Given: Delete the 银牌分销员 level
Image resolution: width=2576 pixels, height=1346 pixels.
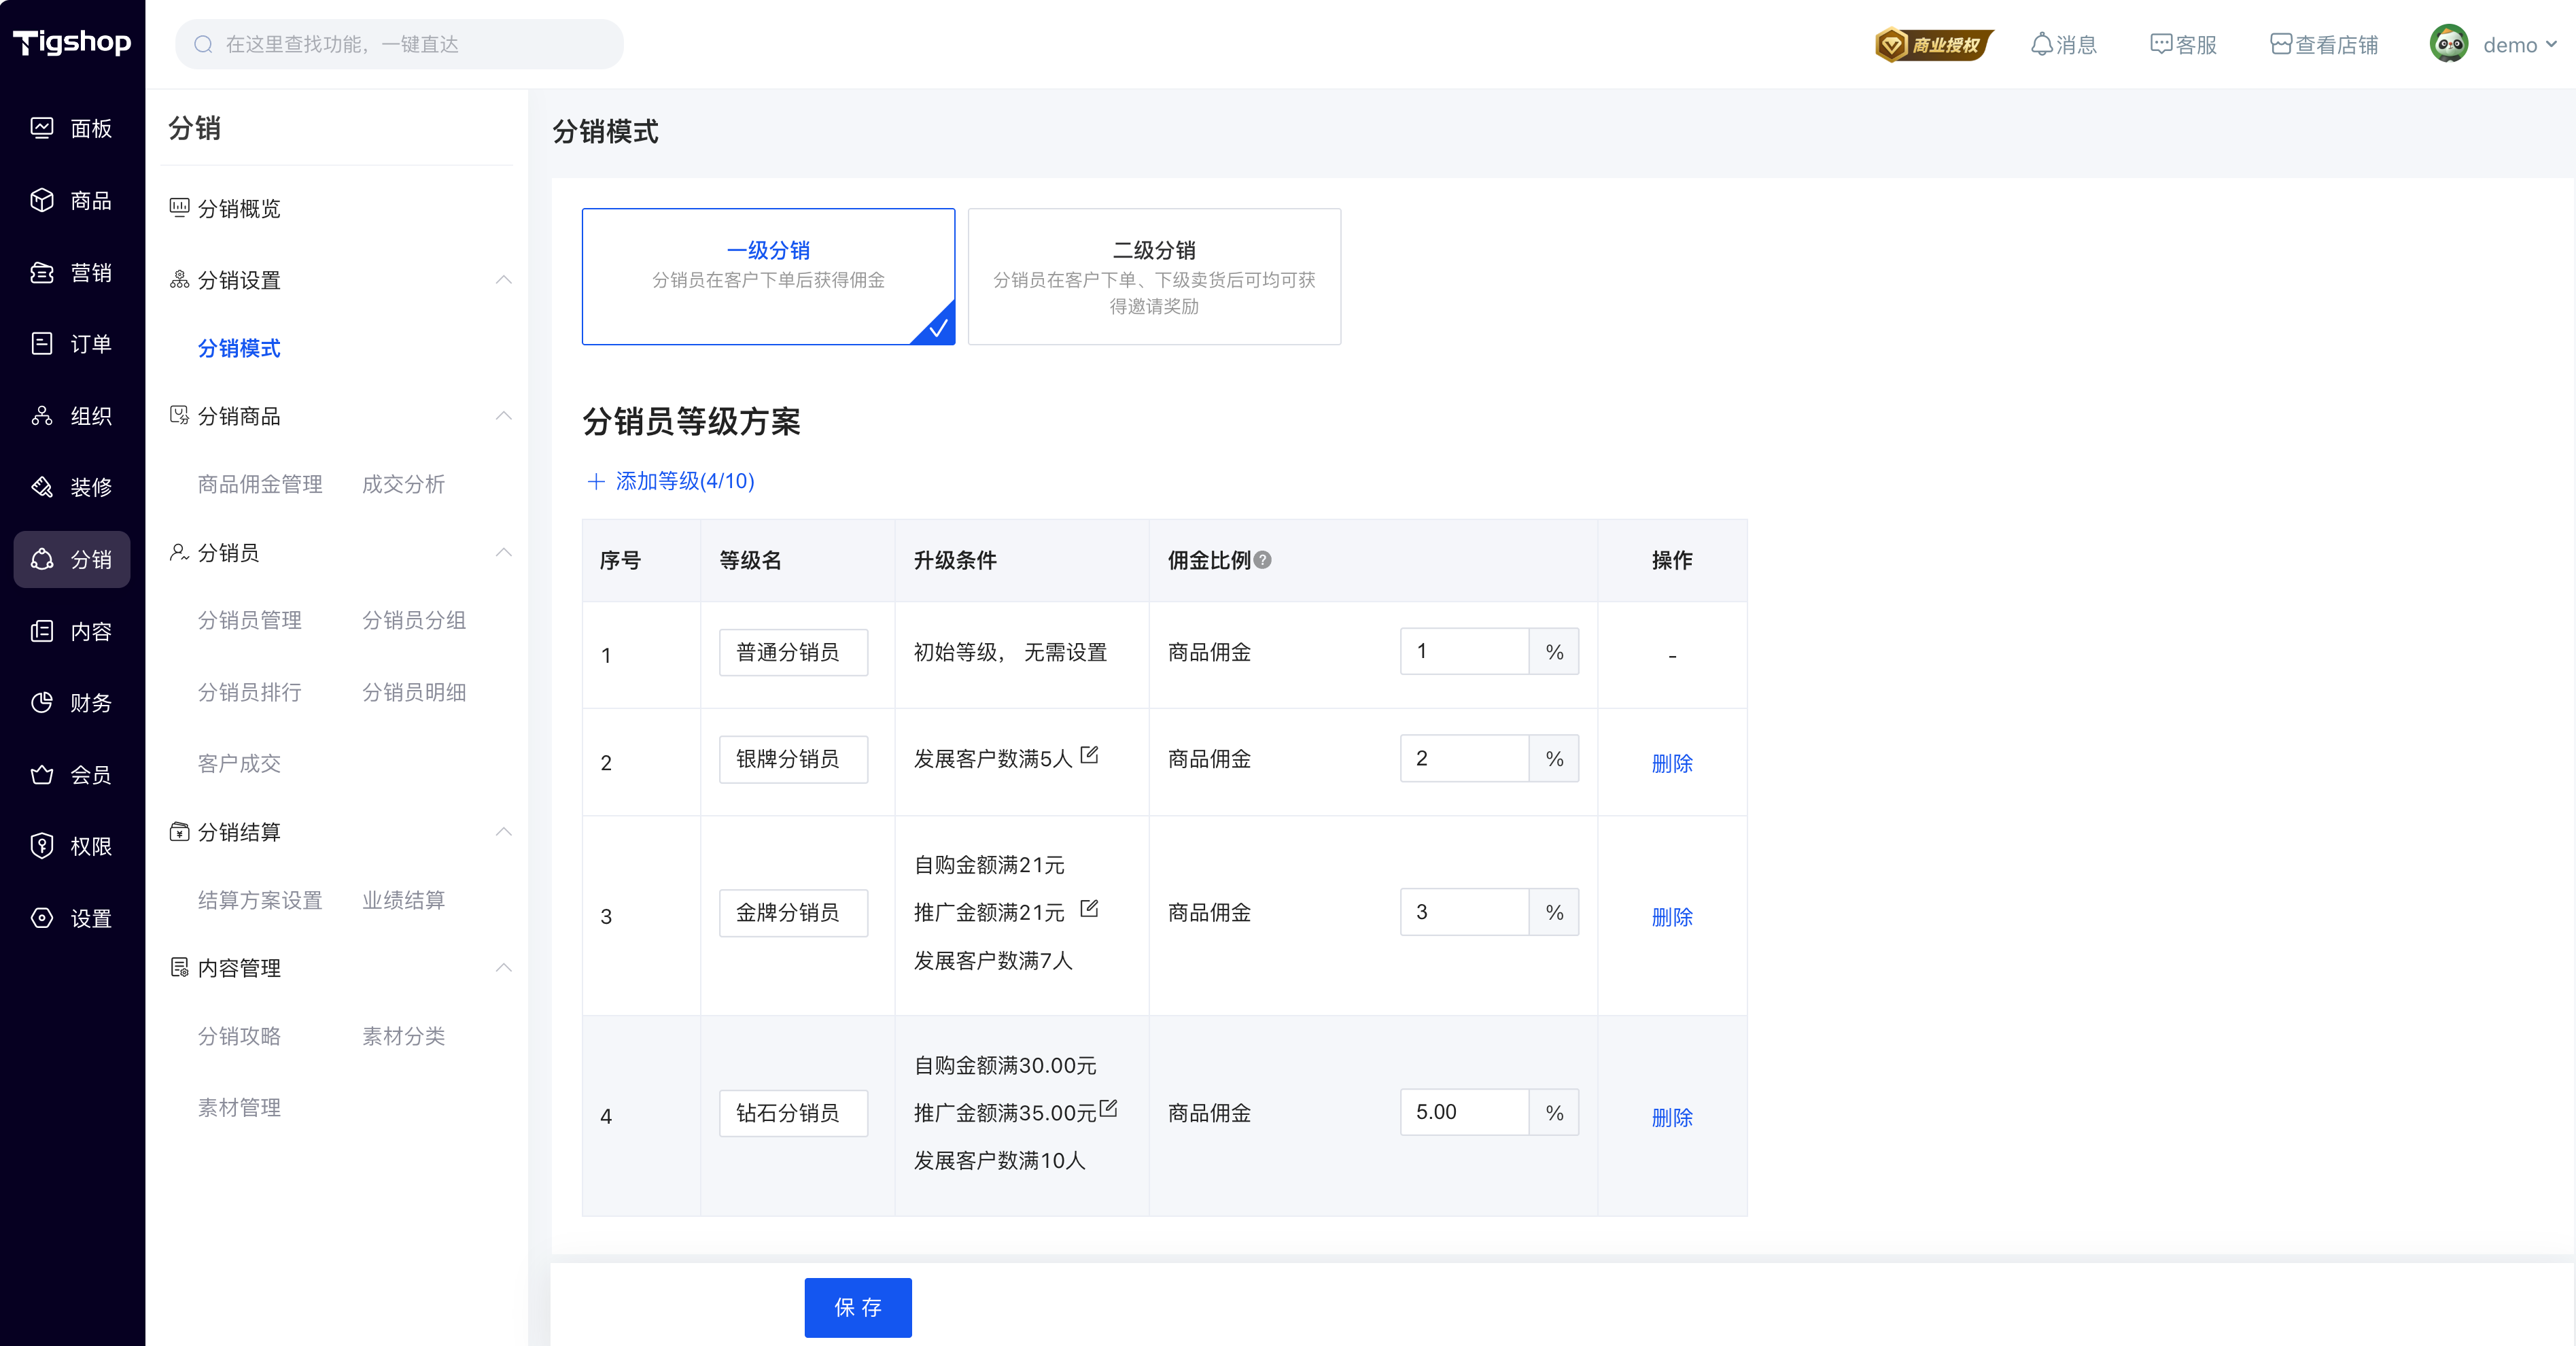Looking at the screenshot, I should [x=1671, y=763].
